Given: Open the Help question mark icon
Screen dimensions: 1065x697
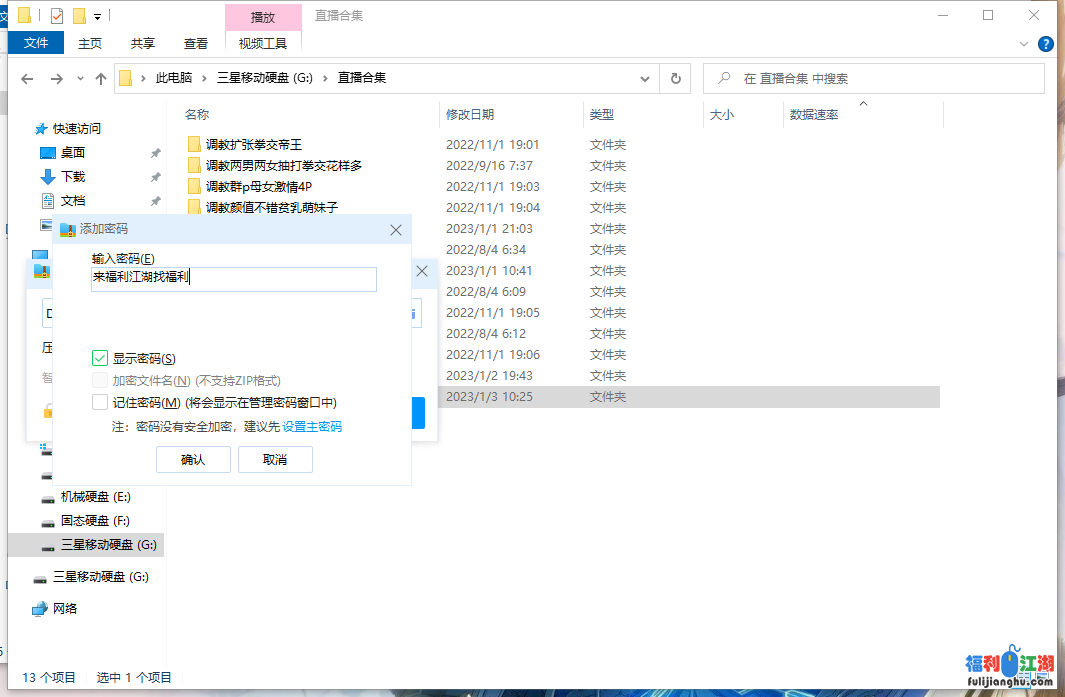Looking at the screenshot, I should point(1046,44).
